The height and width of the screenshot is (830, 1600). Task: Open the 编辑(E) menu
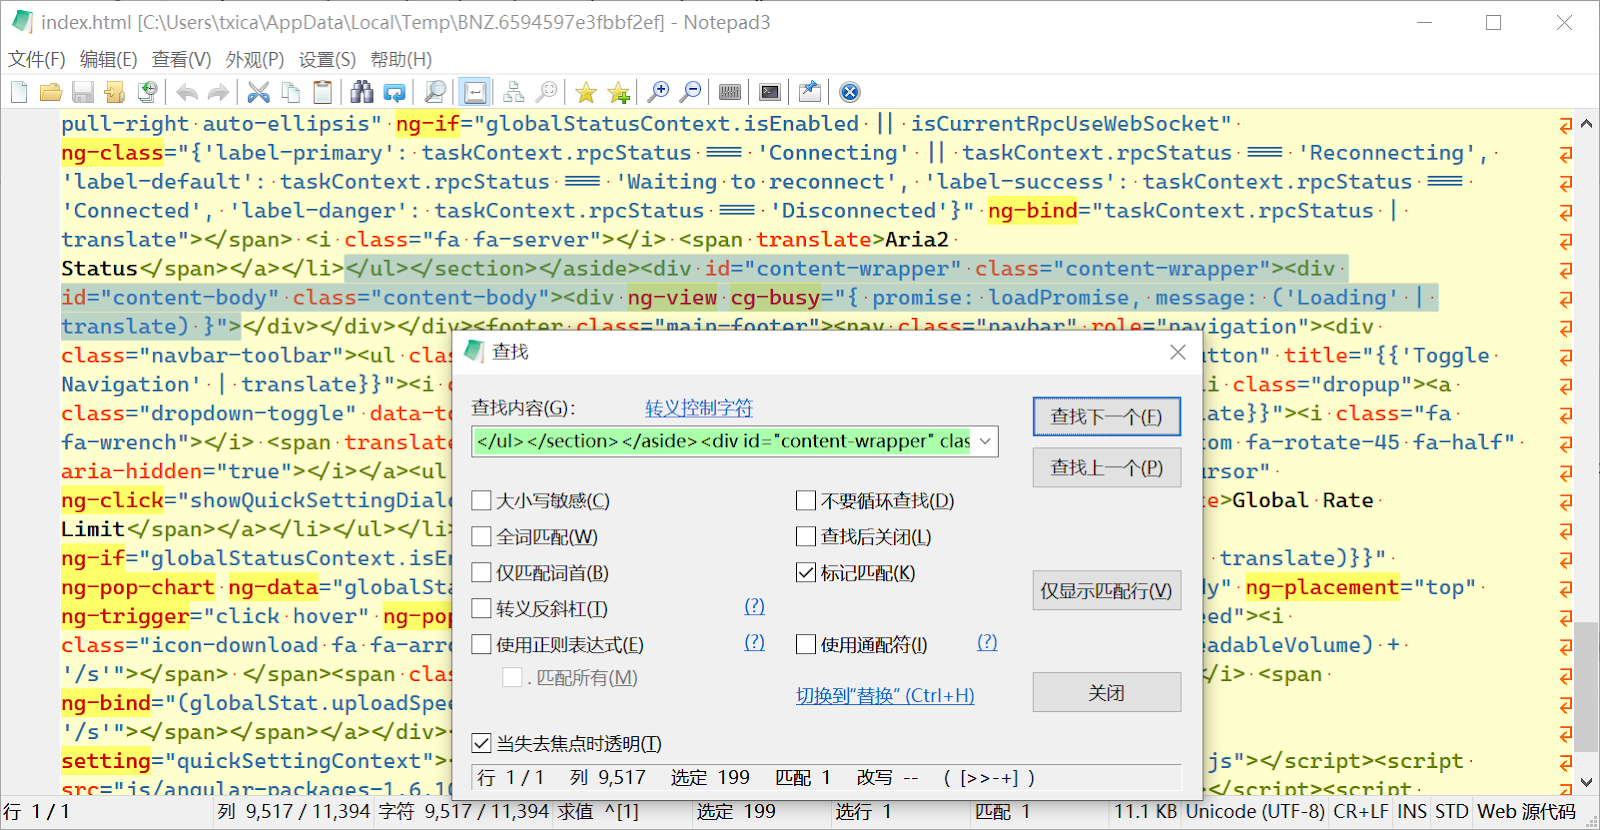[x=108, y=60]
